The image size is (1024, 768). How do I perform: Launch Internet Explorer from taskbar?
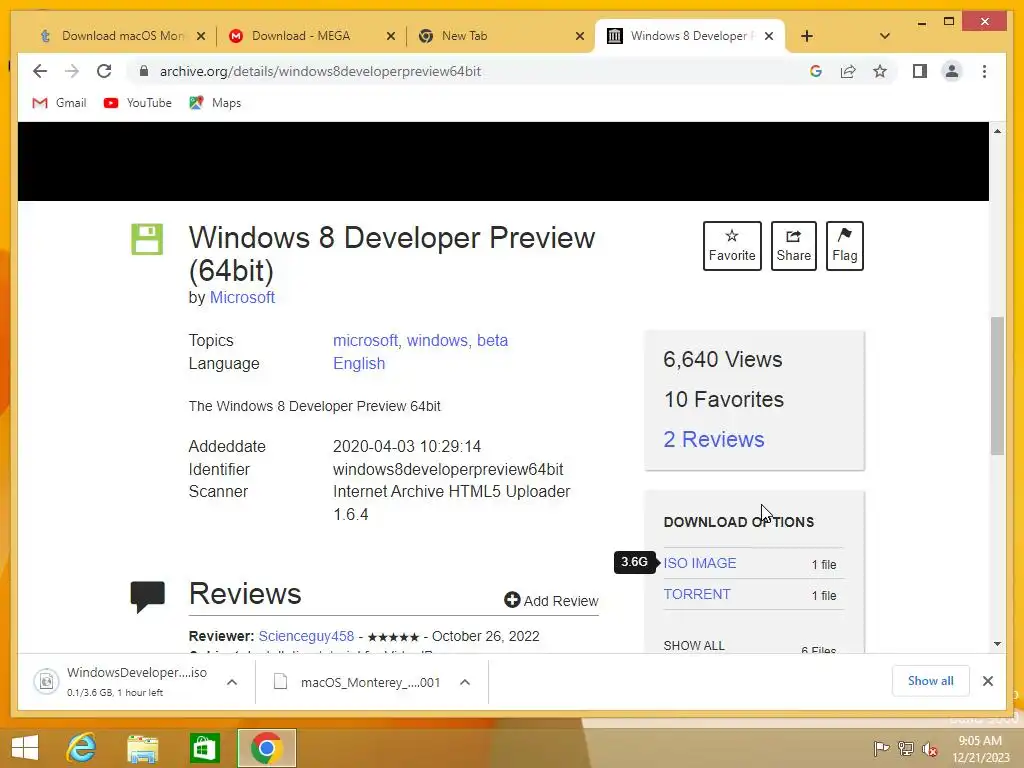pos(82,748)
